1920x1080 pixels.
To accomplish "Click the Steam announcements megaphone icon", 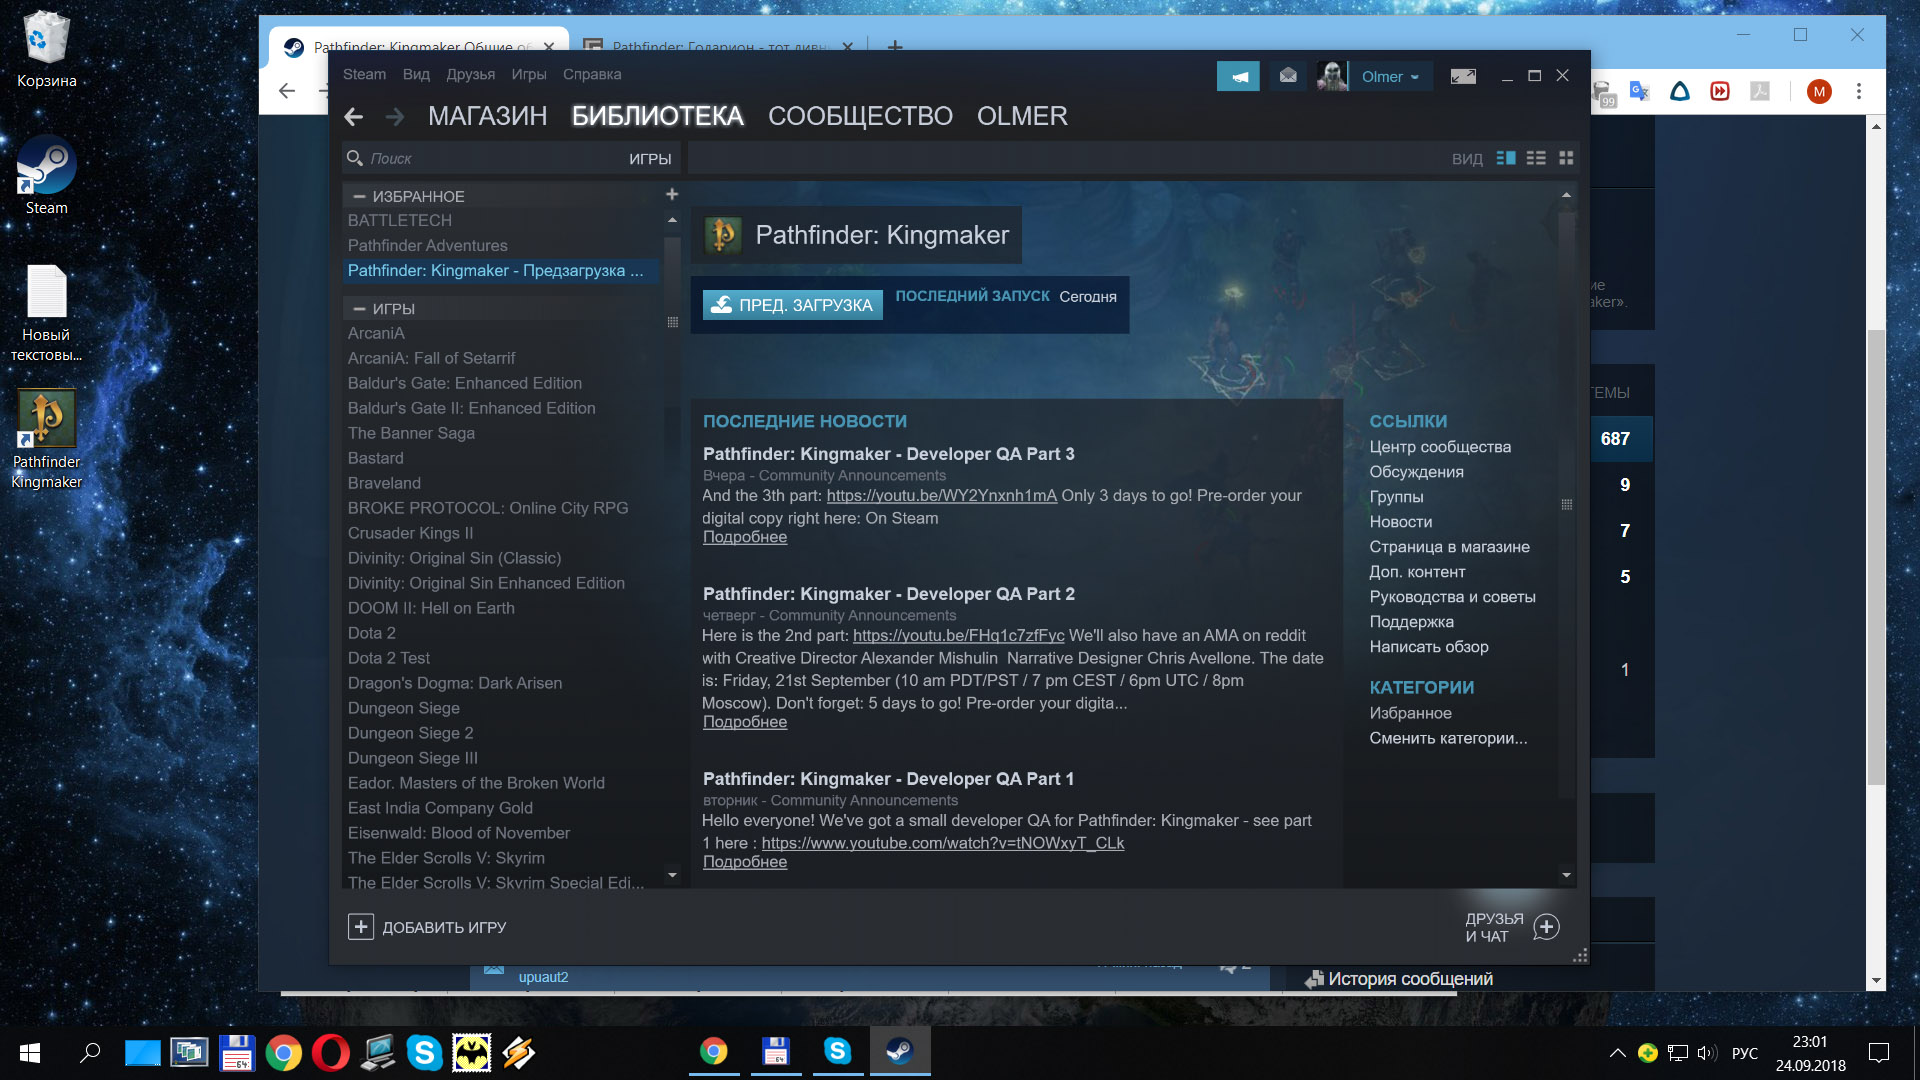I will (1238, 77).
